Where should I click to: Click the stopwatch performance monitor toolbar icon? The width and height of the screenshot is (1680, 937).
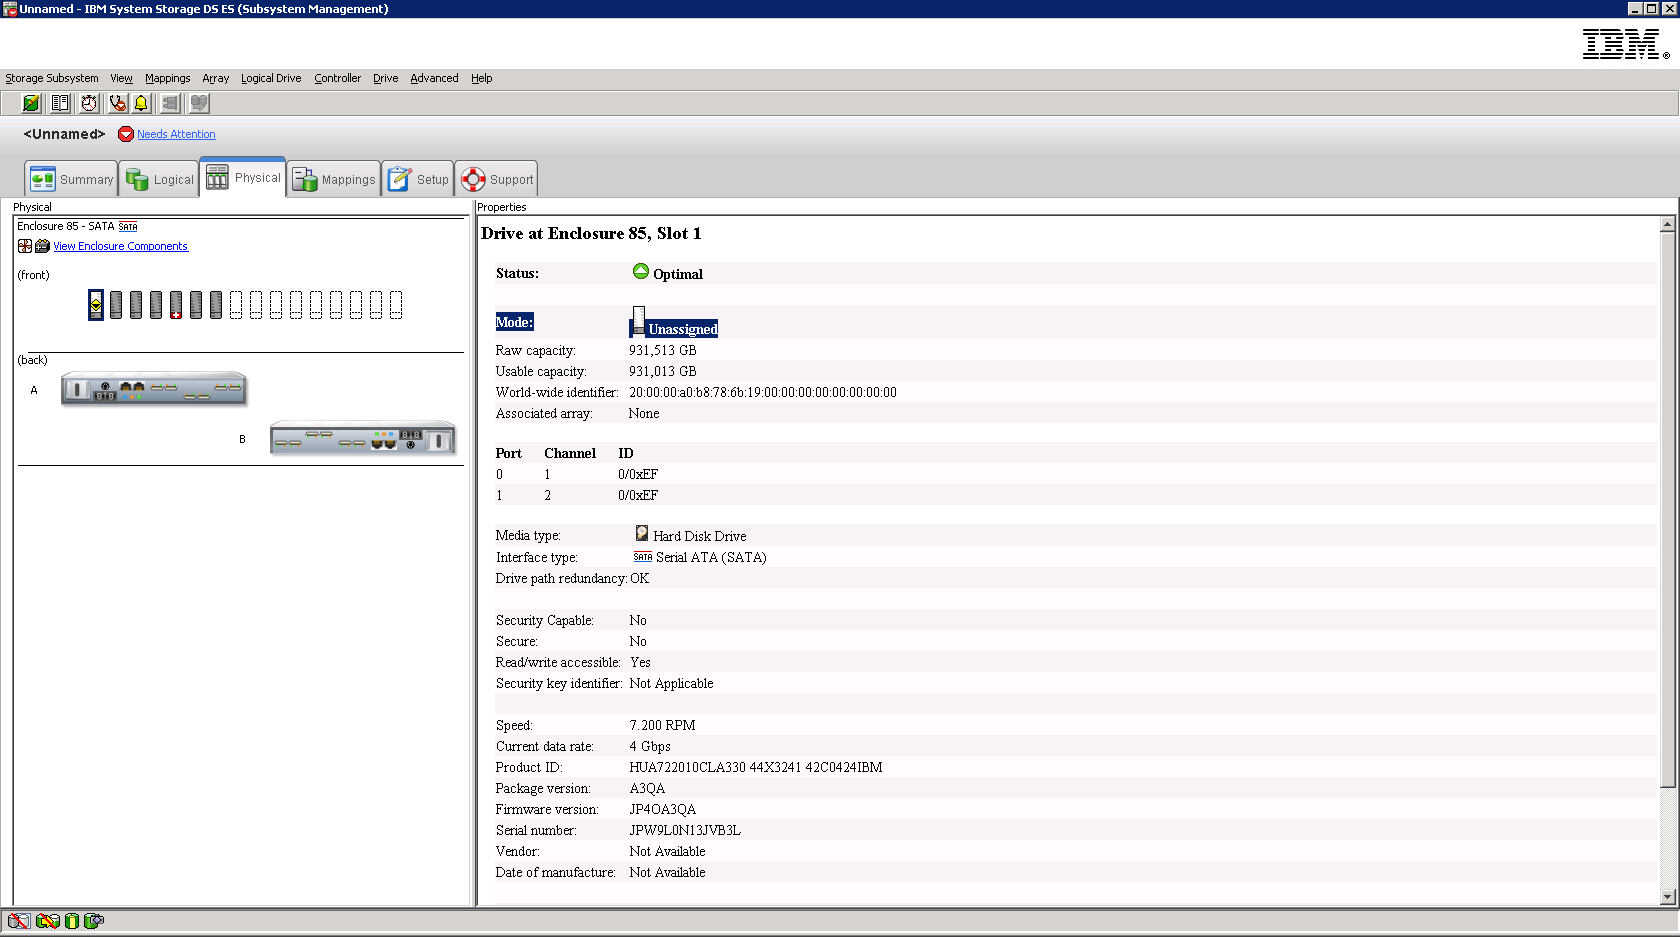[90, 103]
